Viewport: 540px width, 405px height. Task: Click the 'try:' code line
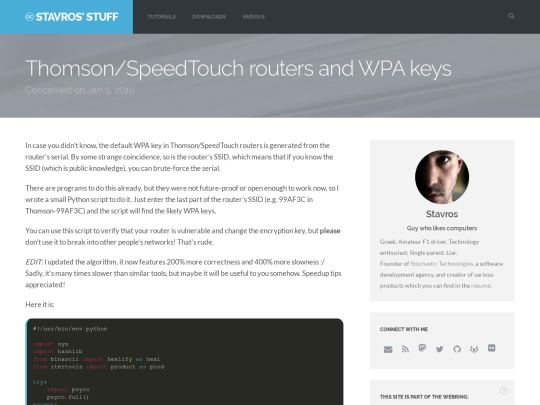40,382
